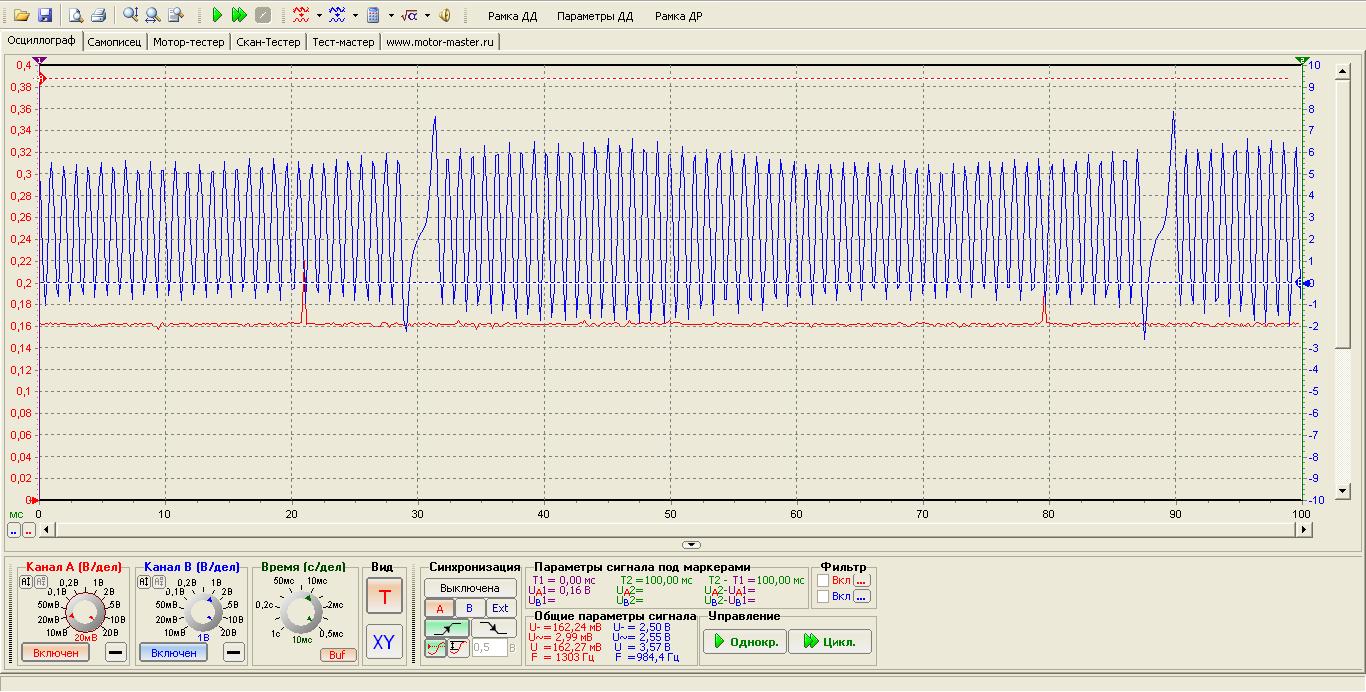Expand the collapse arrow below the graph
Screen dimensions: 1366x692
coord(691,544)
